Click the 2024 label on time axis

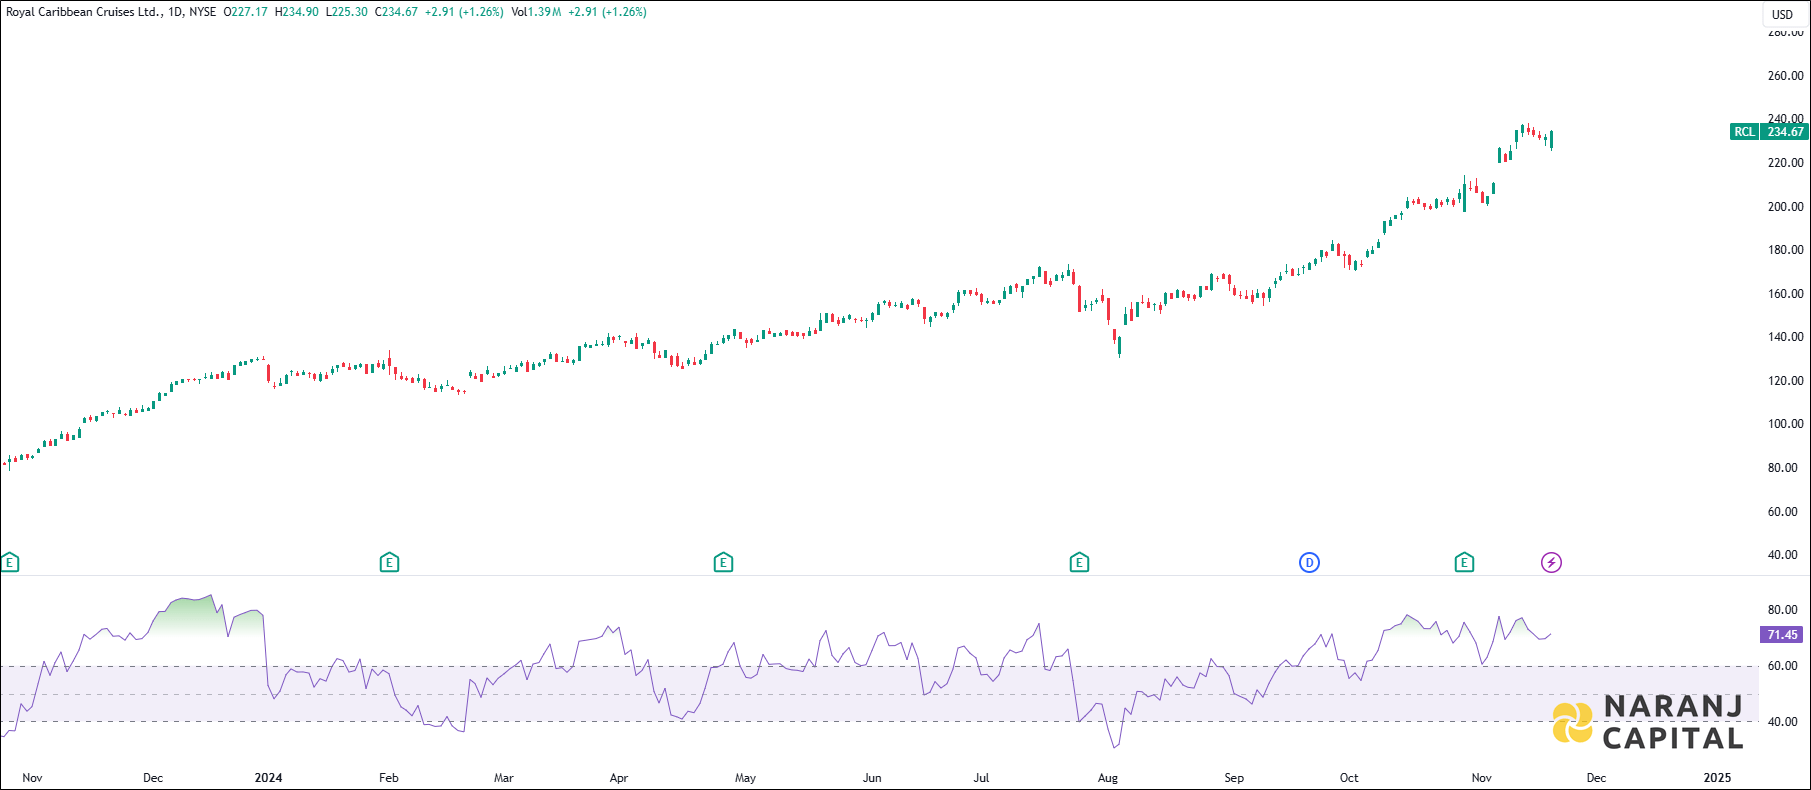pyautogui.click(x=268, y=778)
